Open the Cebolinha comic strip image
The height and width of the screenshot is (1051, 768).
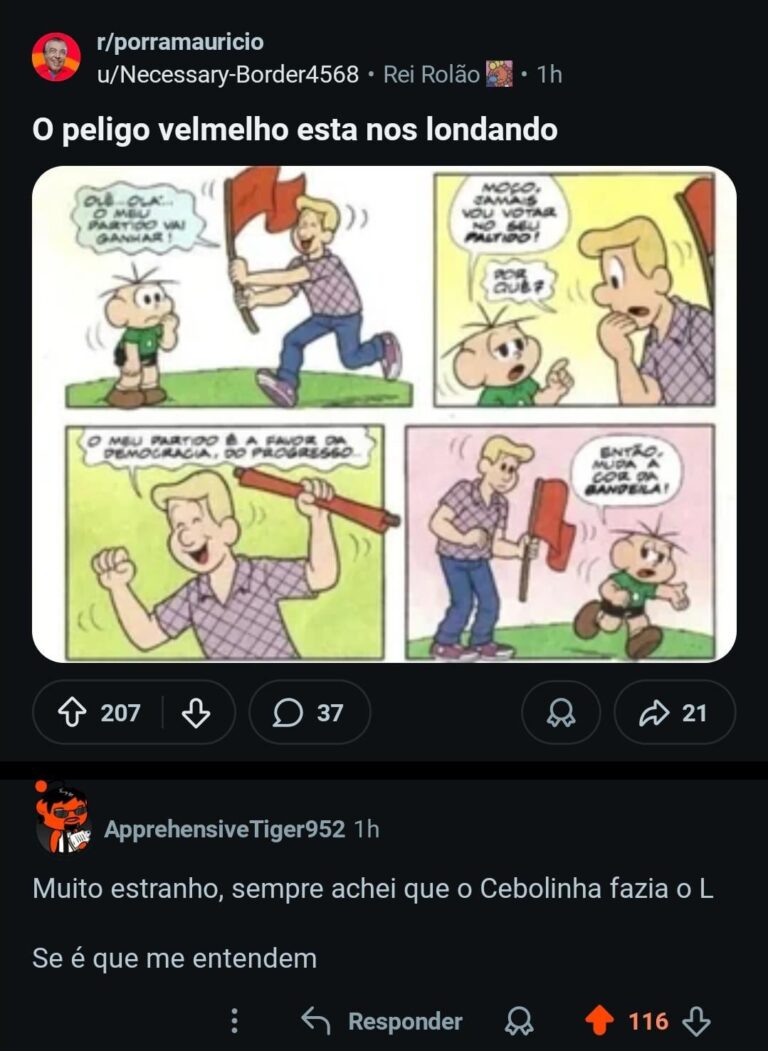click(384, 413)
